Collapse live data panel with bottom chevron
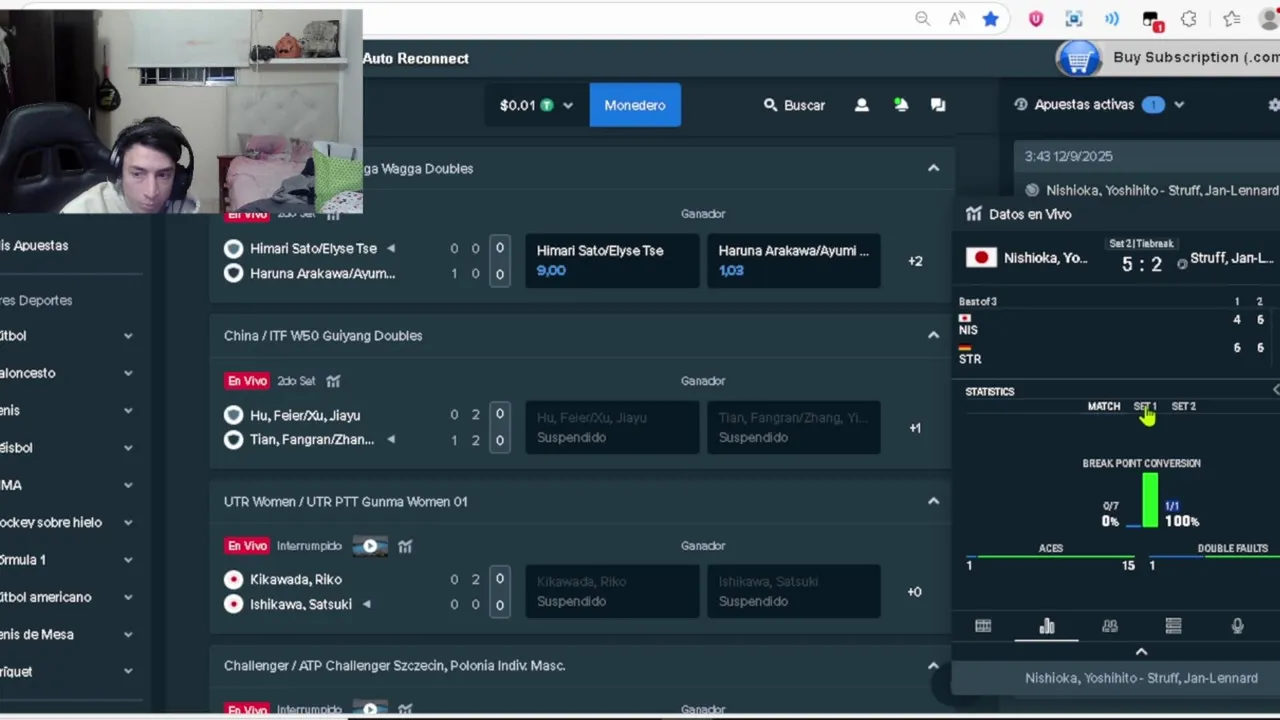1280x720 pixels. (1141, 652)
